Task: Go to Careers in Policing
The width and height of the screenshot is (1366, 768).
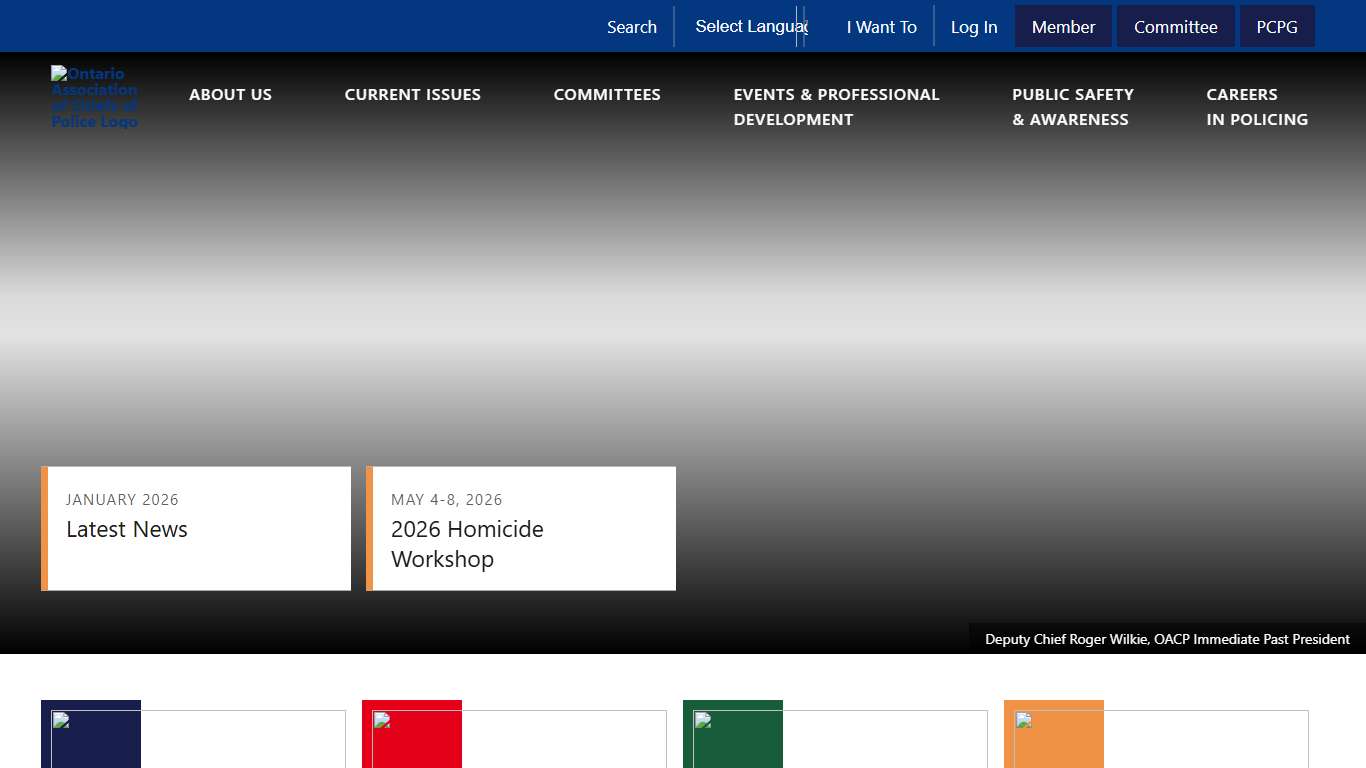Action: point(1257,107)
